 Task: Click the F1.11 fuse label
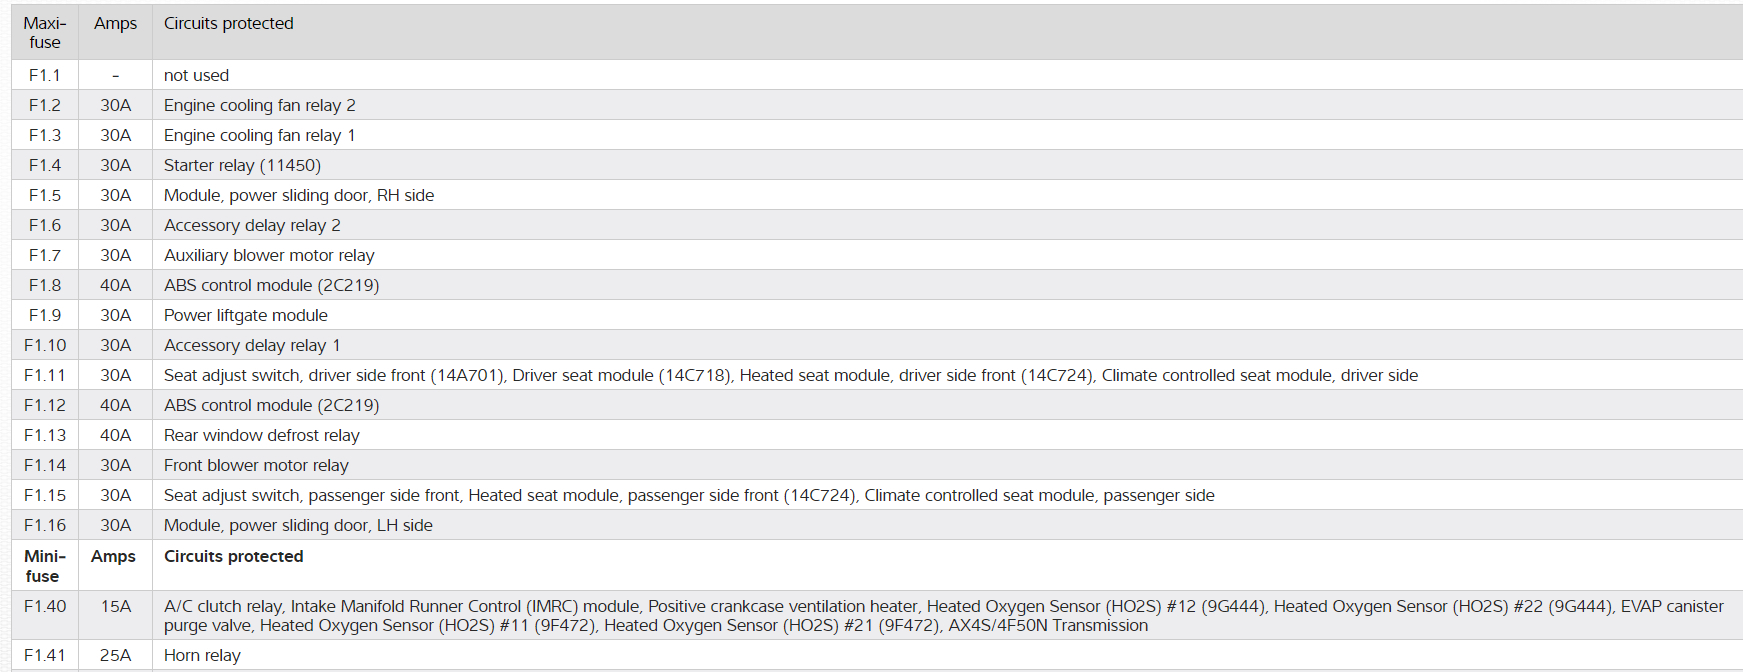pos(44,375)
